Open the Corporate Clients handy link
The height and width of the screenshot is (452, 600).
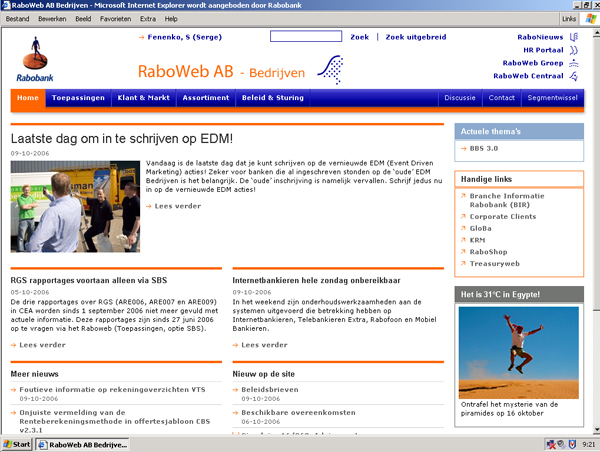coord(501,216)
